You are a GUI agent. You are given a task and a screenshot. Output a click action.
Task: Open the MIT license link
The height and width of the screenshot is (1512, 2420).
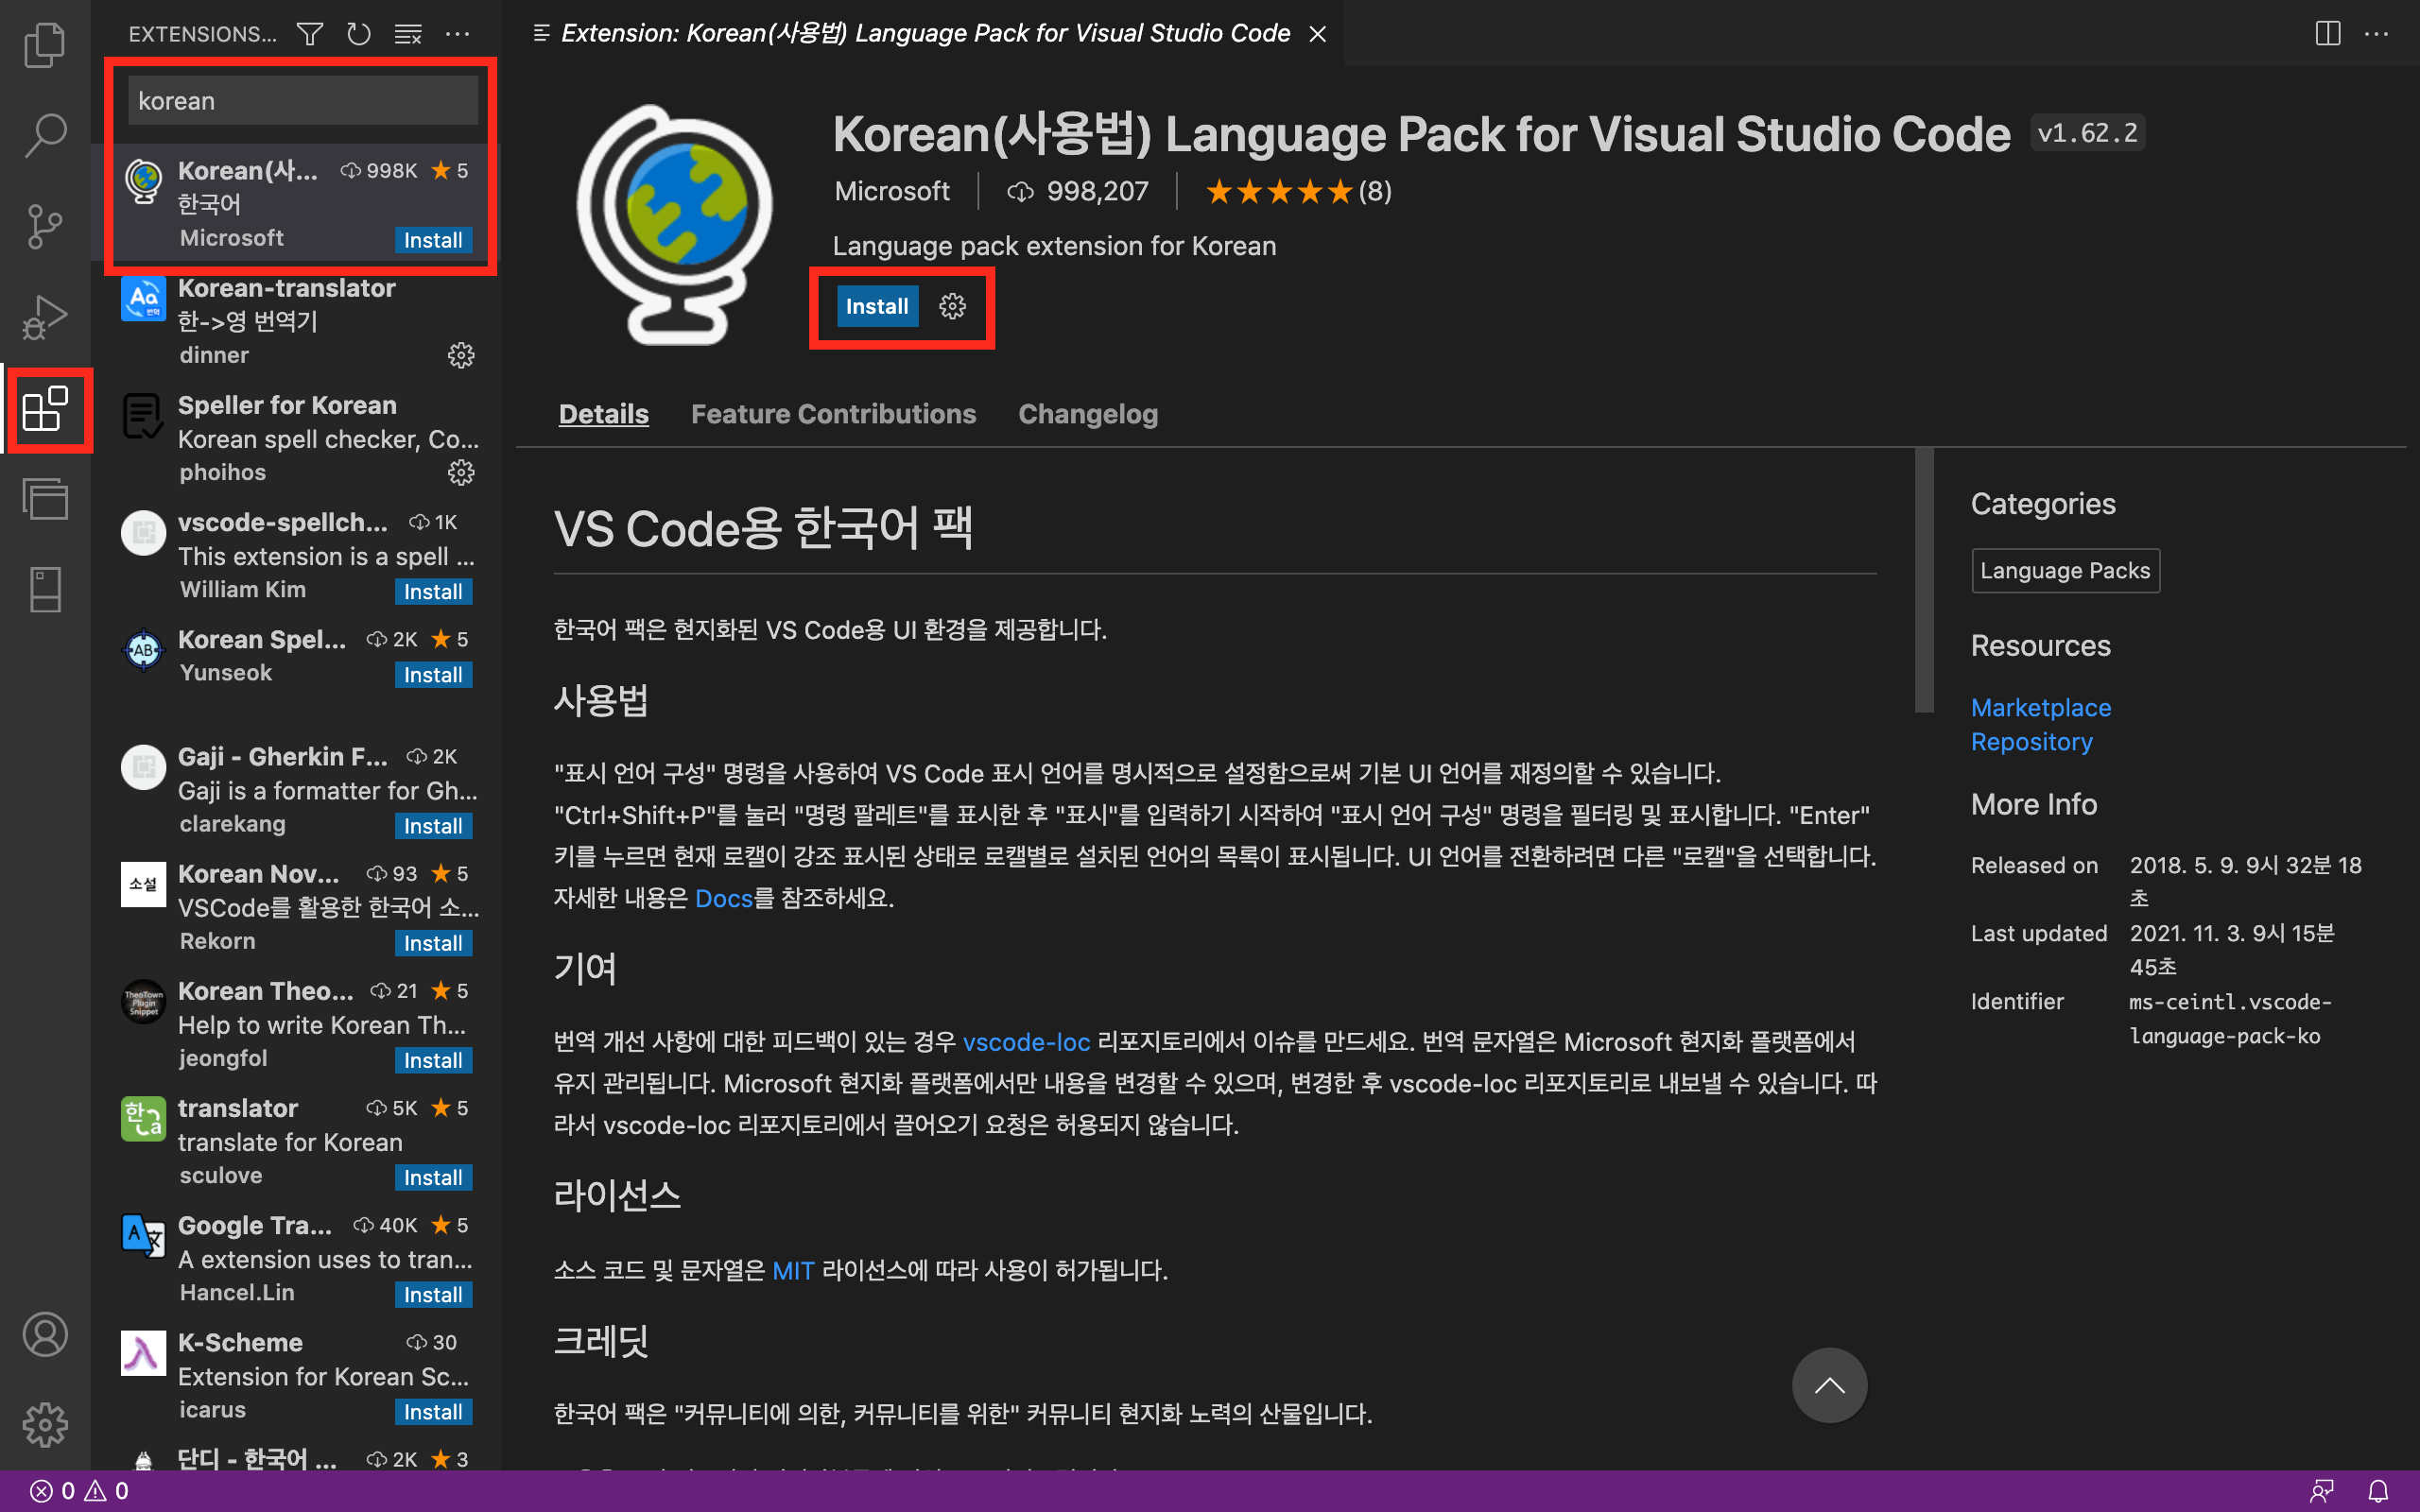tap(793, 1270)
